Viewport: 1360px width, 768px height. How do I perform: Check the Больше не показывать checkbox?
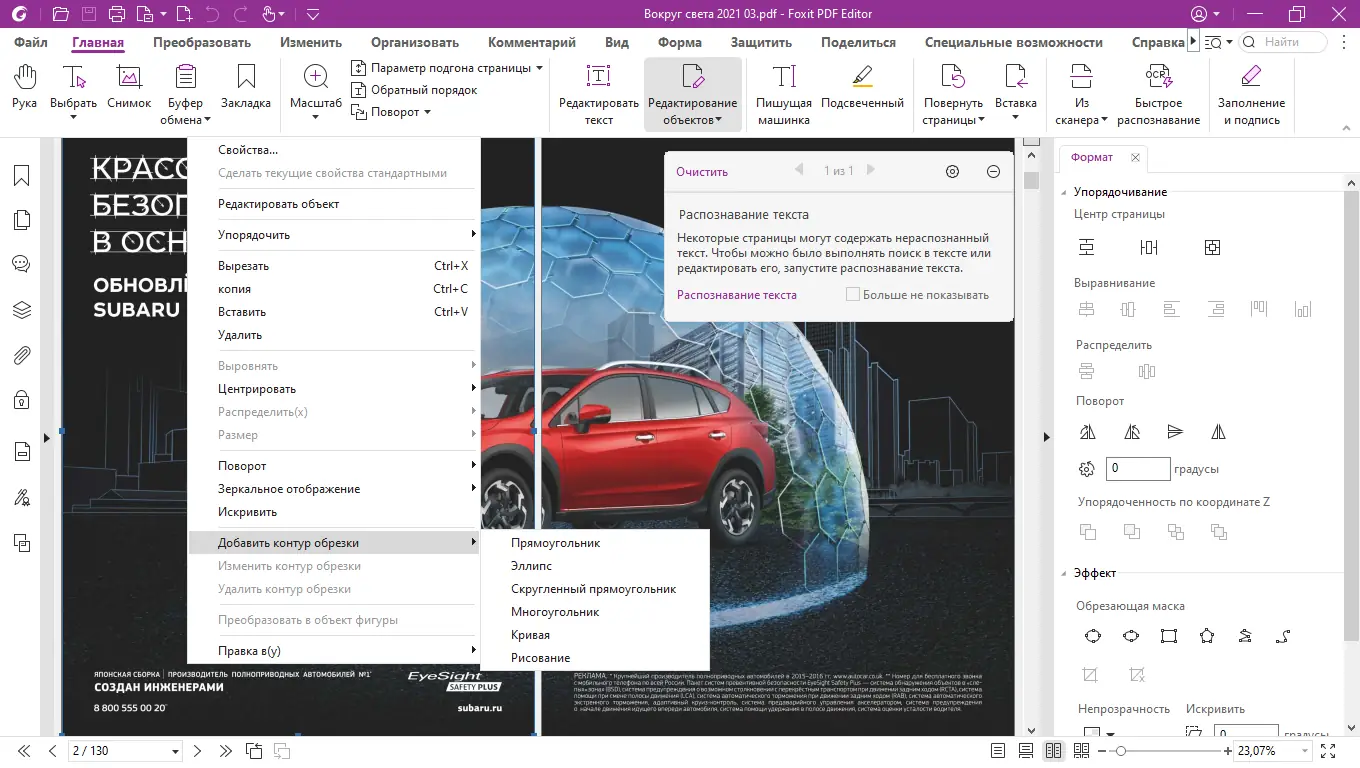(x=853, y=295)
